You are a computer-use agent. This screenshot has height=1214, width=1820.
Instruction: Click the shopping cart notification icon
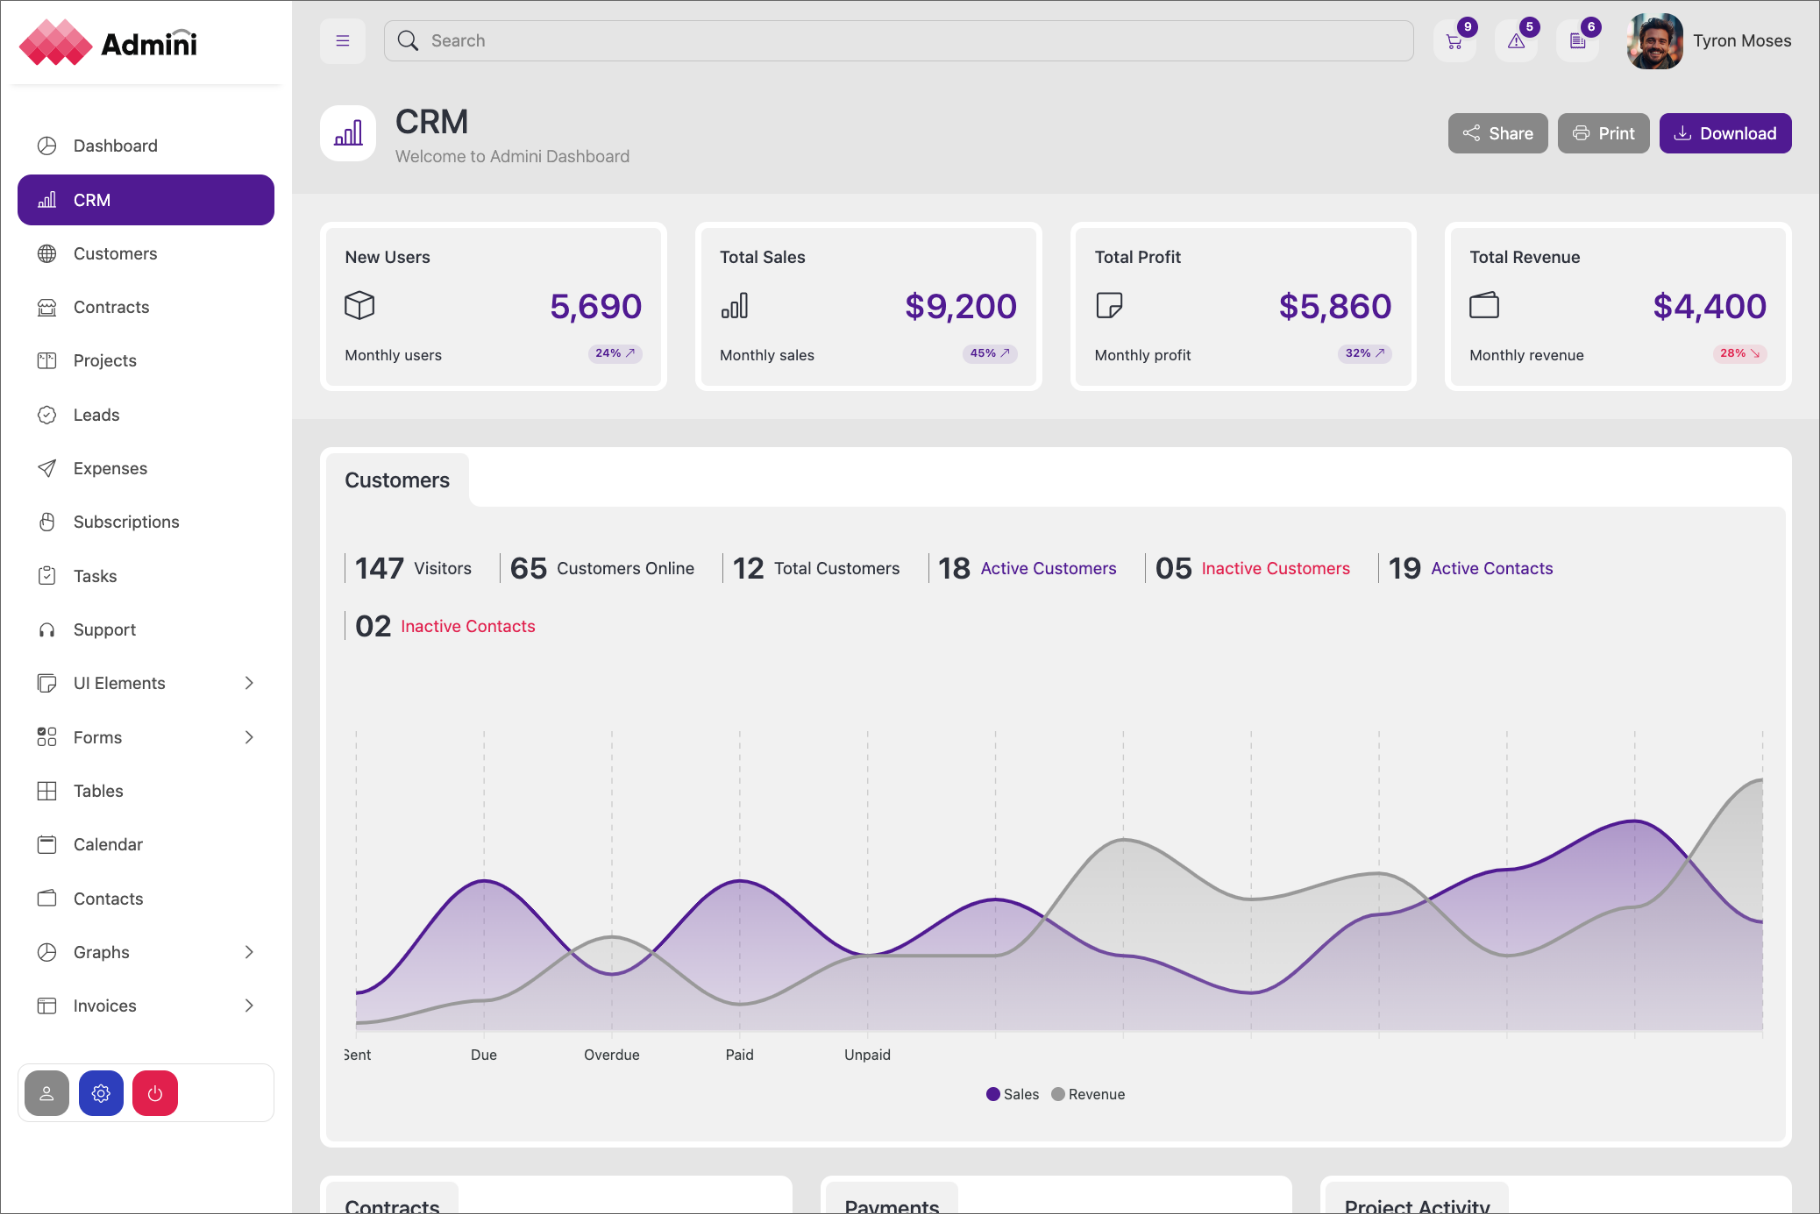tap(1454, 42)
